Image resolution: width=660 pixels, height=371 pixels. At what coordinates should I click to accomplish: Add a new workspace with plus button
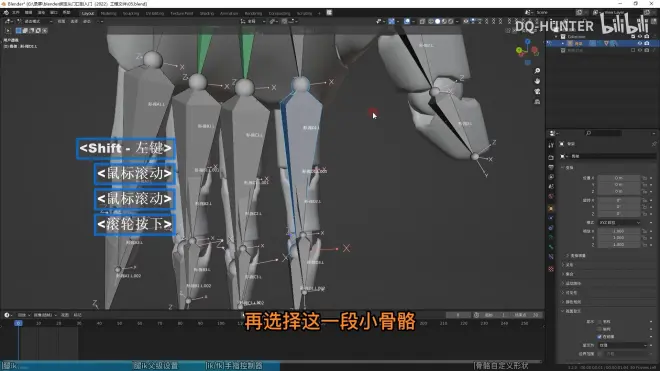(x=319, y=13)
